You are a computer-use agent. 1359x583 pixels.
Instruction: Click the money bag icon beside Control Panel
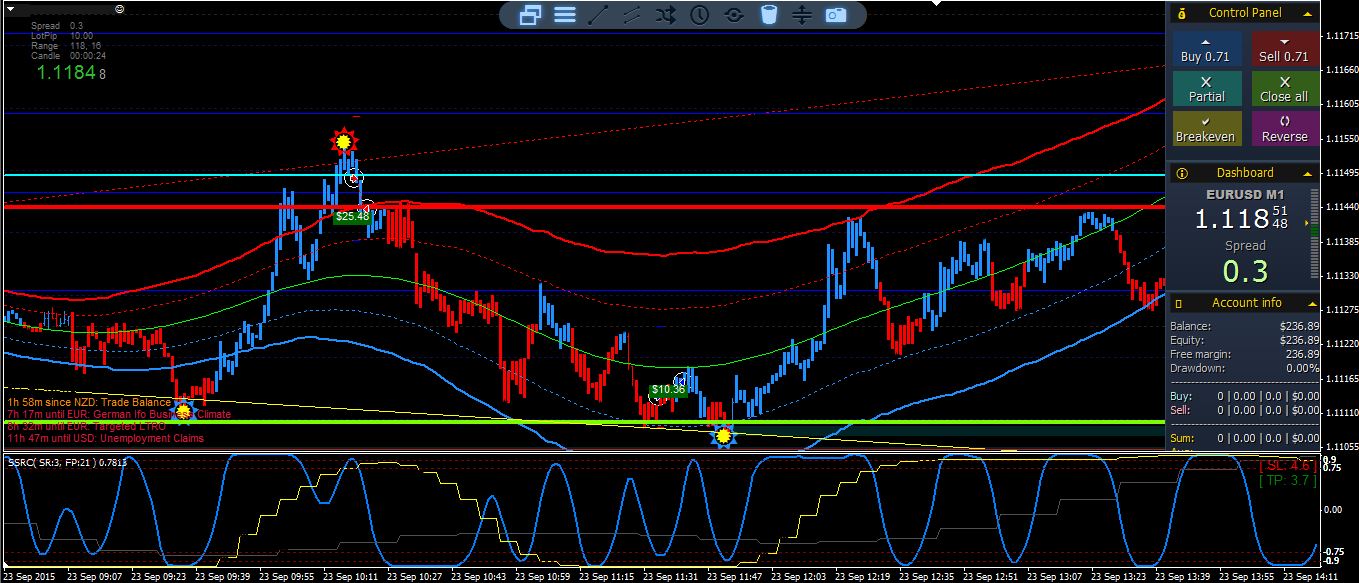click(x=1181, y=14)
